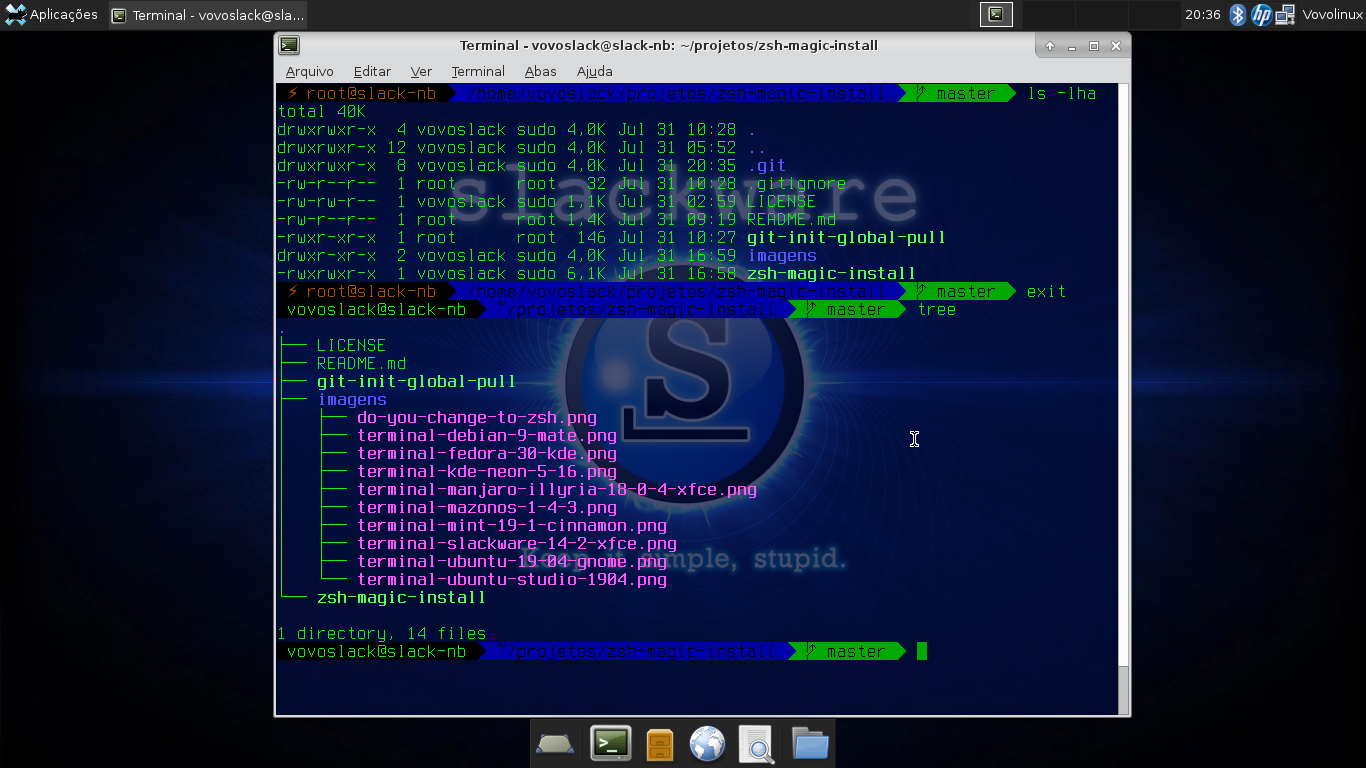This screenshot has height=768, width=1366.
Task: Open the HP tray icon
Action: 1262,14
